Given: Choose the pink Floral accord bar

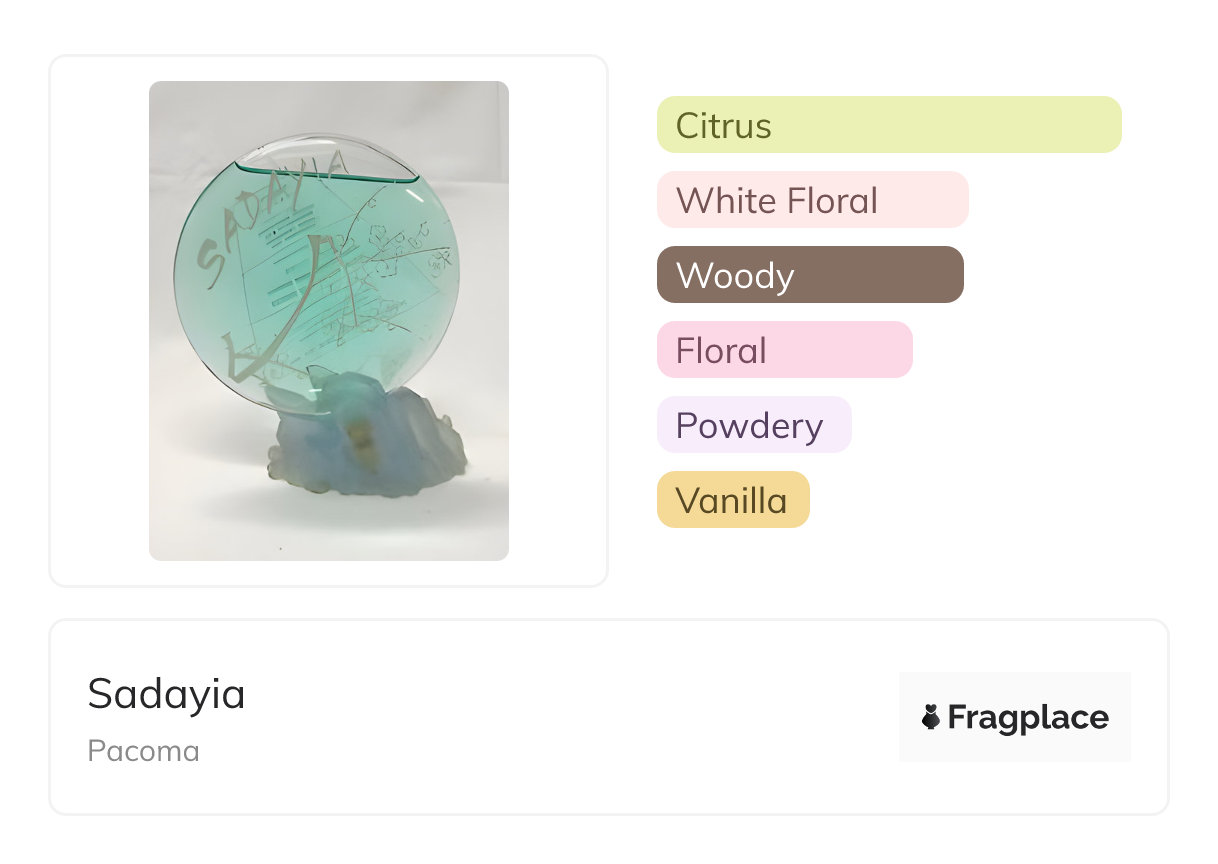Looking at the screenshot, I should coord(784,350).
